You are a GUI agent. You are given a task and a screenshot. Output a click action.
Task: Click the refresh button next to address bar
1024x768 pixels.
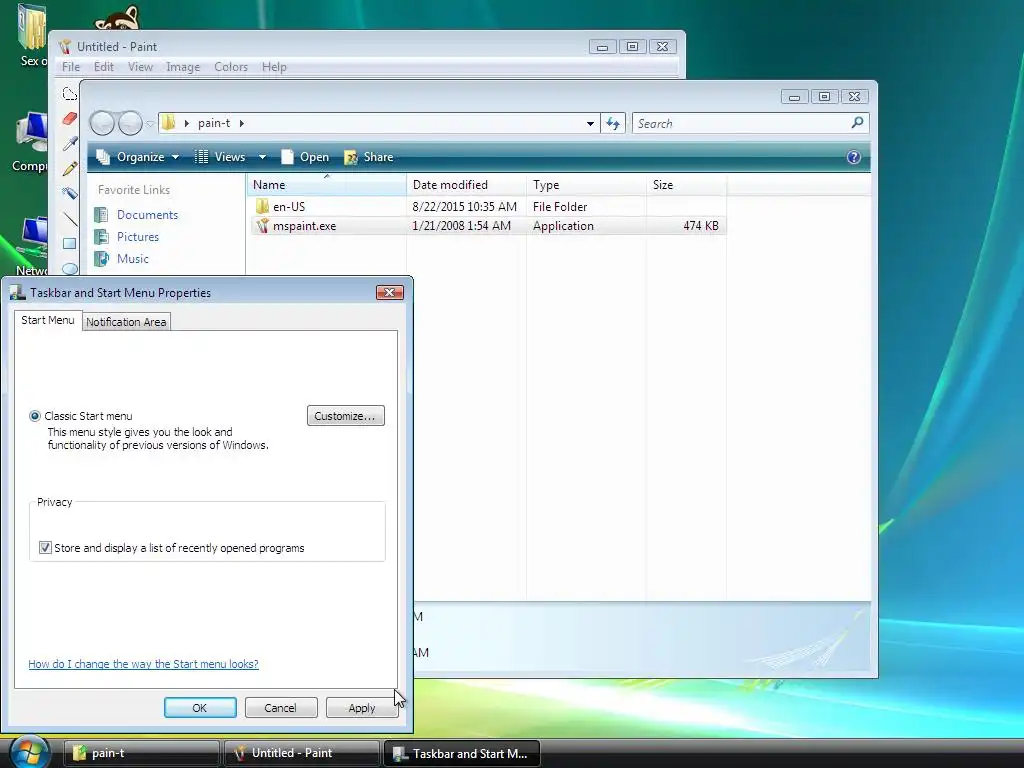[613, 123]
